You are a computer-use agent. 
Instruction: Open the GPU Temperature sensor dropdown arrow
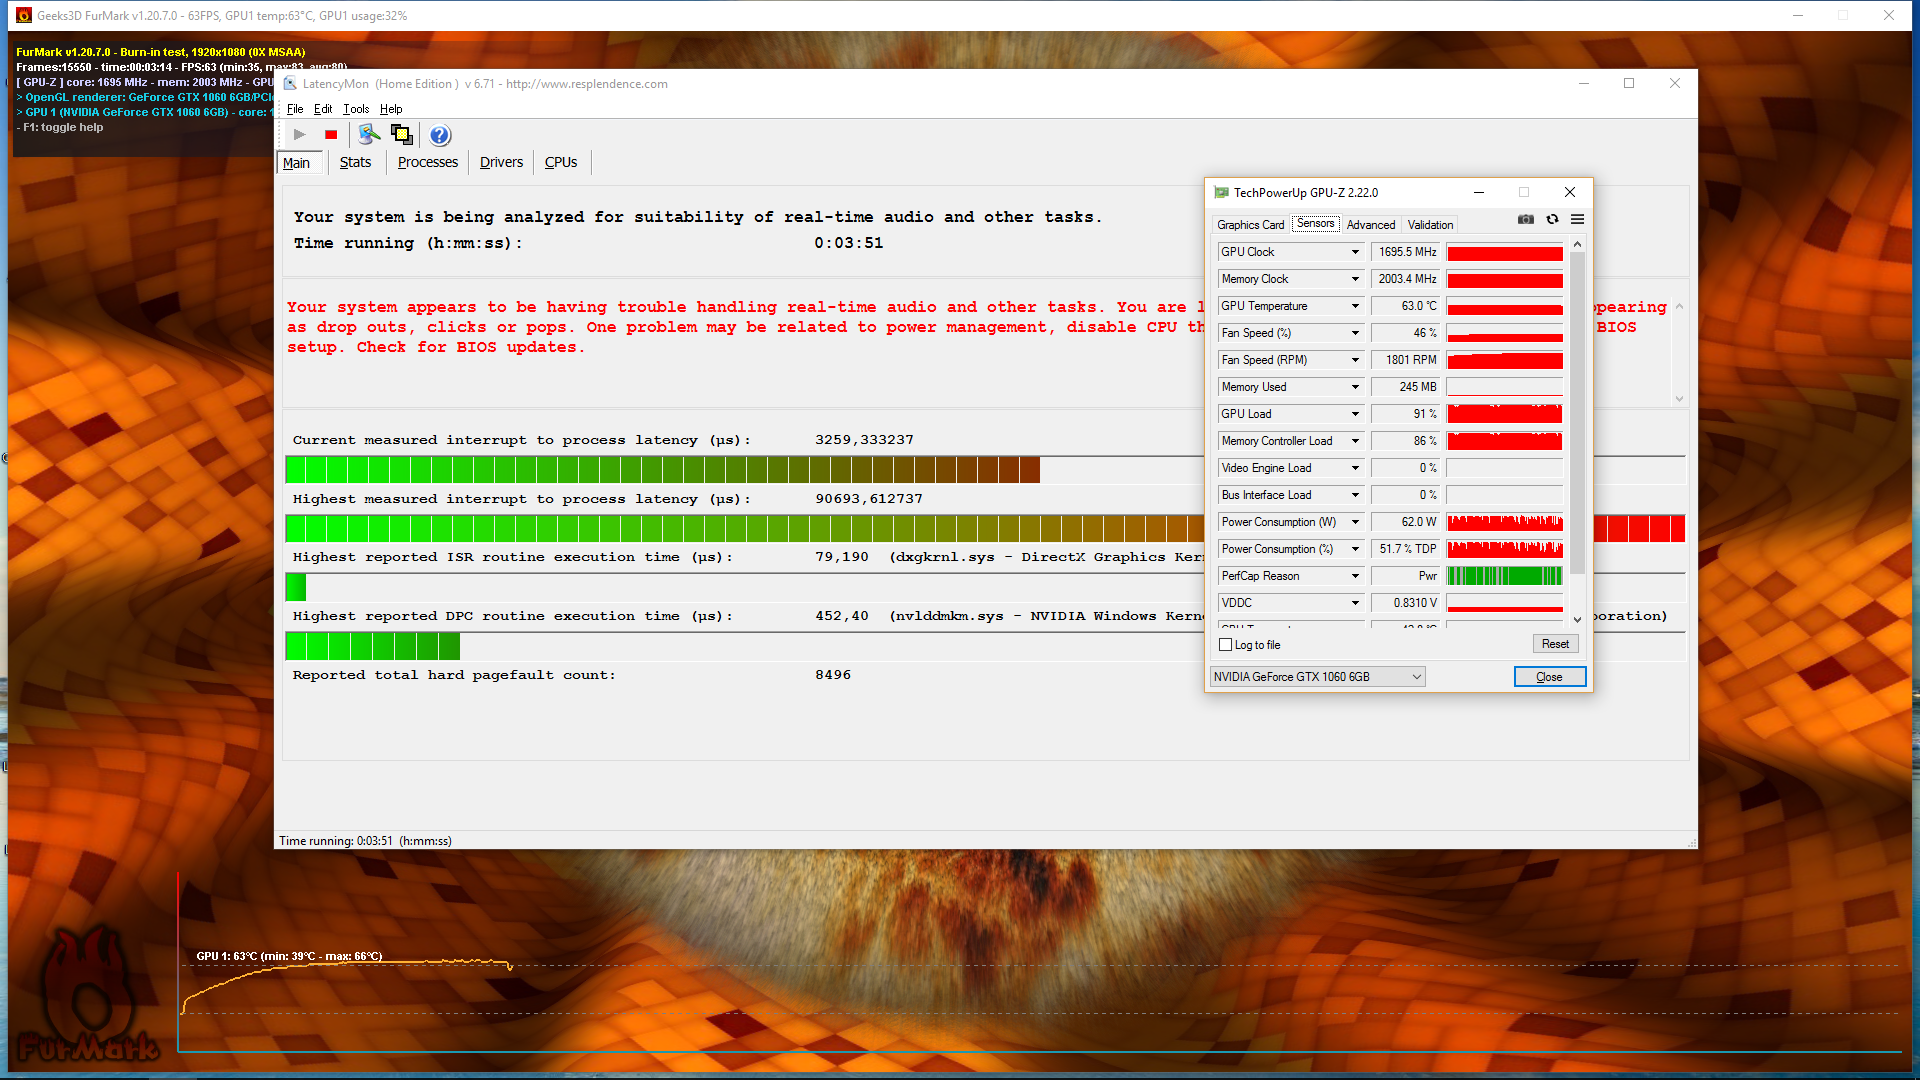point(1355,306)
